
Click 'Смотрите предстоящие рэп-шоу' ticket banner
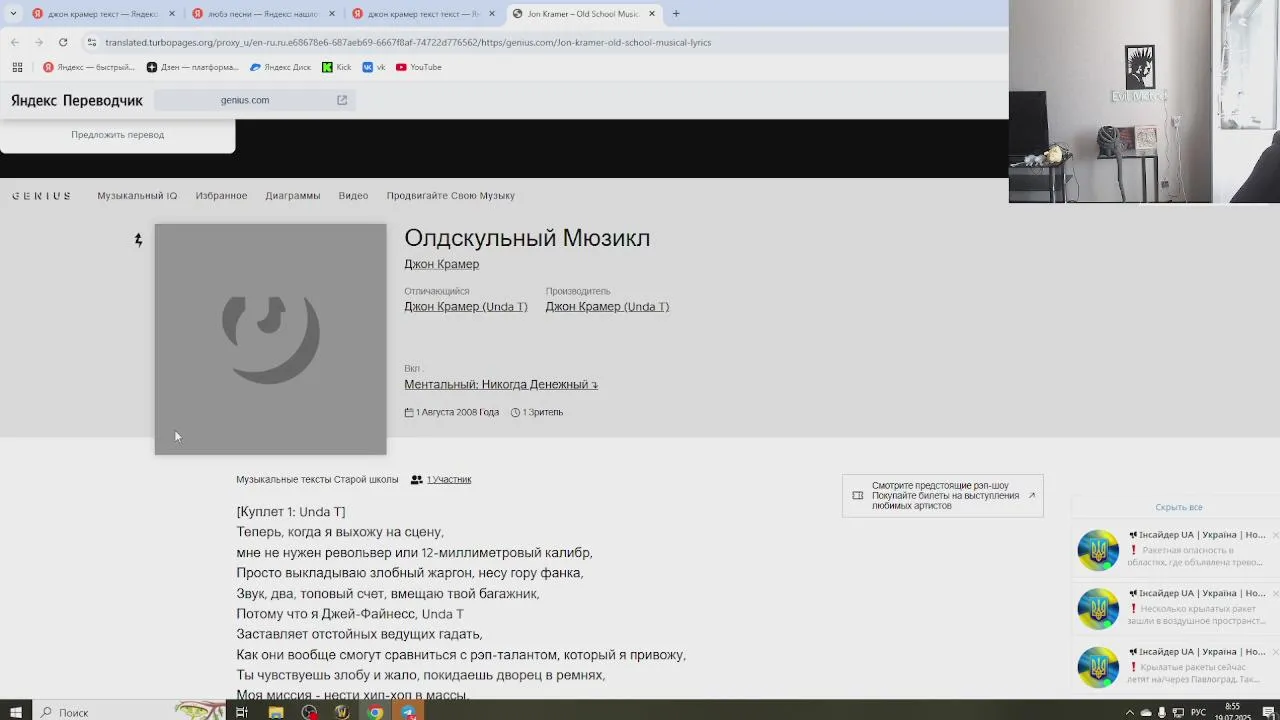pyautogui.click(x=943, y=496)
